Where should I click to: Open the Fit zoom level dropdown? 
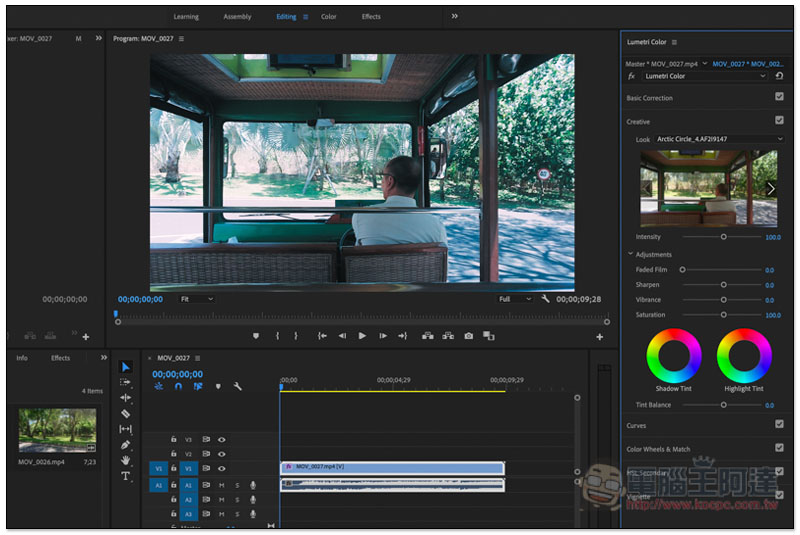pyautogui.click(x=196, y=299)
